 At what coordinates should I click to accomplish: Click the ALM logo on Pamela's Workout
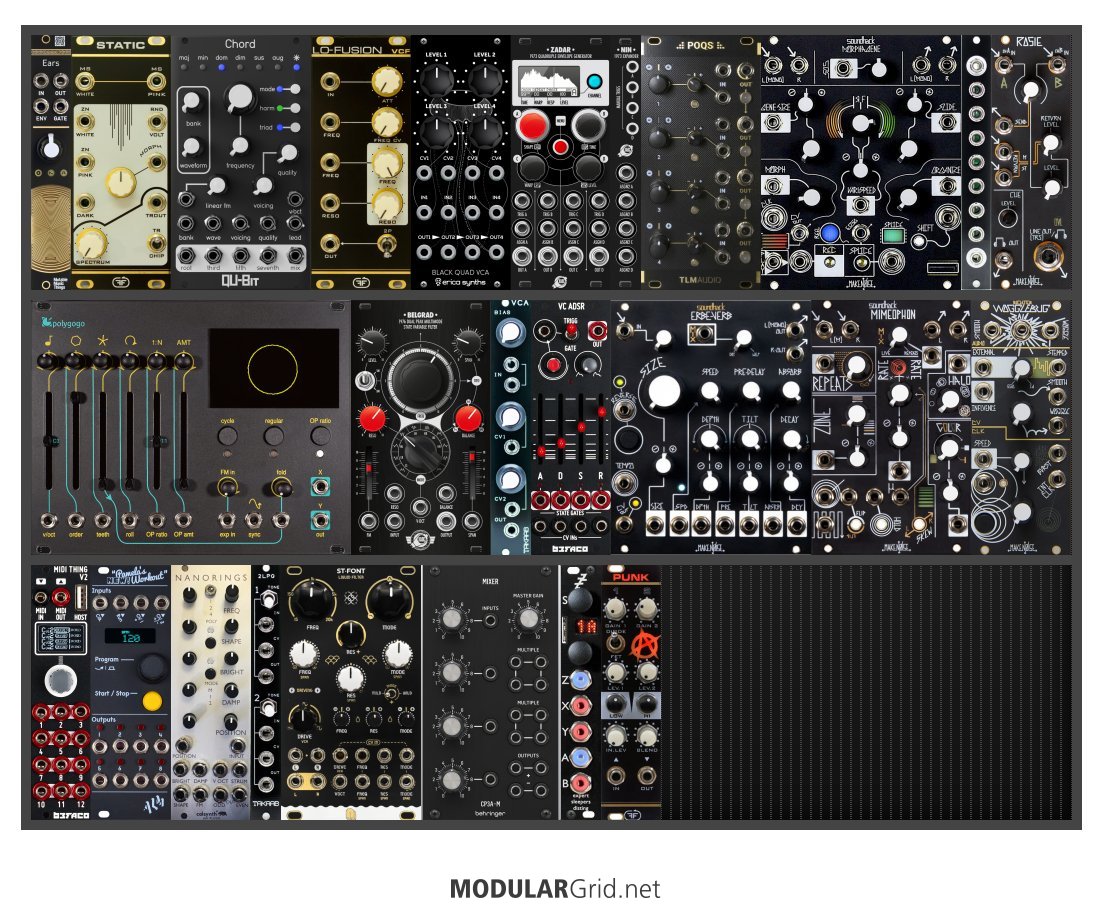pyautogui.click(x=155, y=804)
